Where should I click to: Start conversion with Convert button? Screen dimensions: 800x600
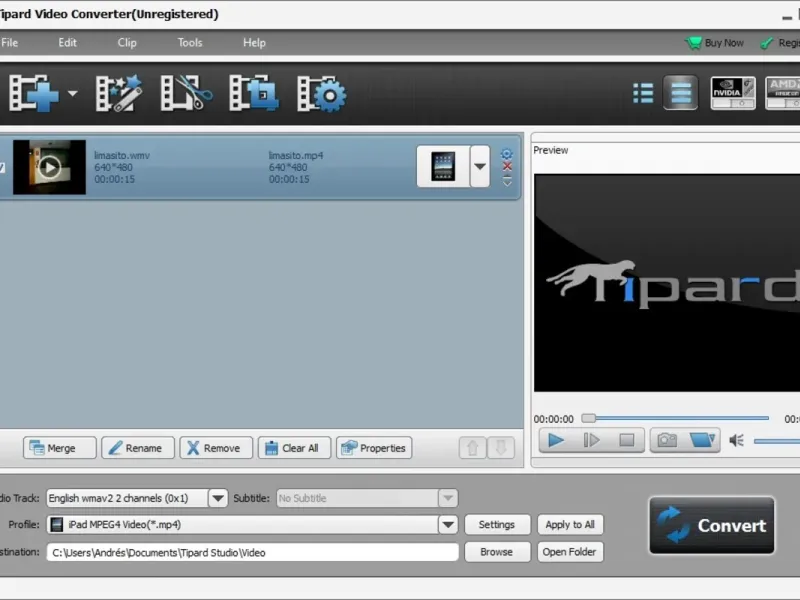click(x=712, y=525)
